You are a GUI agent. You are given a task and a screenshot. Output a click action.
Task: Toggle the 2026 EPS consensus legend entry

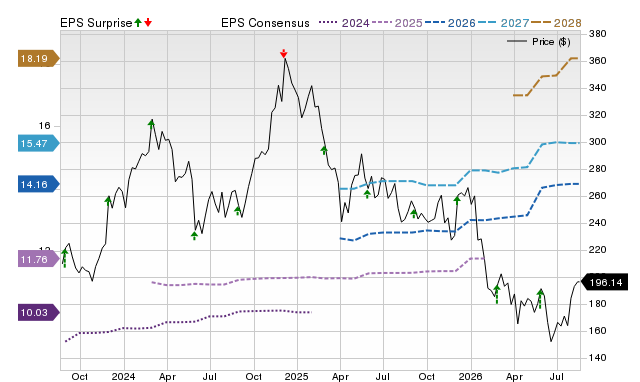450,23
